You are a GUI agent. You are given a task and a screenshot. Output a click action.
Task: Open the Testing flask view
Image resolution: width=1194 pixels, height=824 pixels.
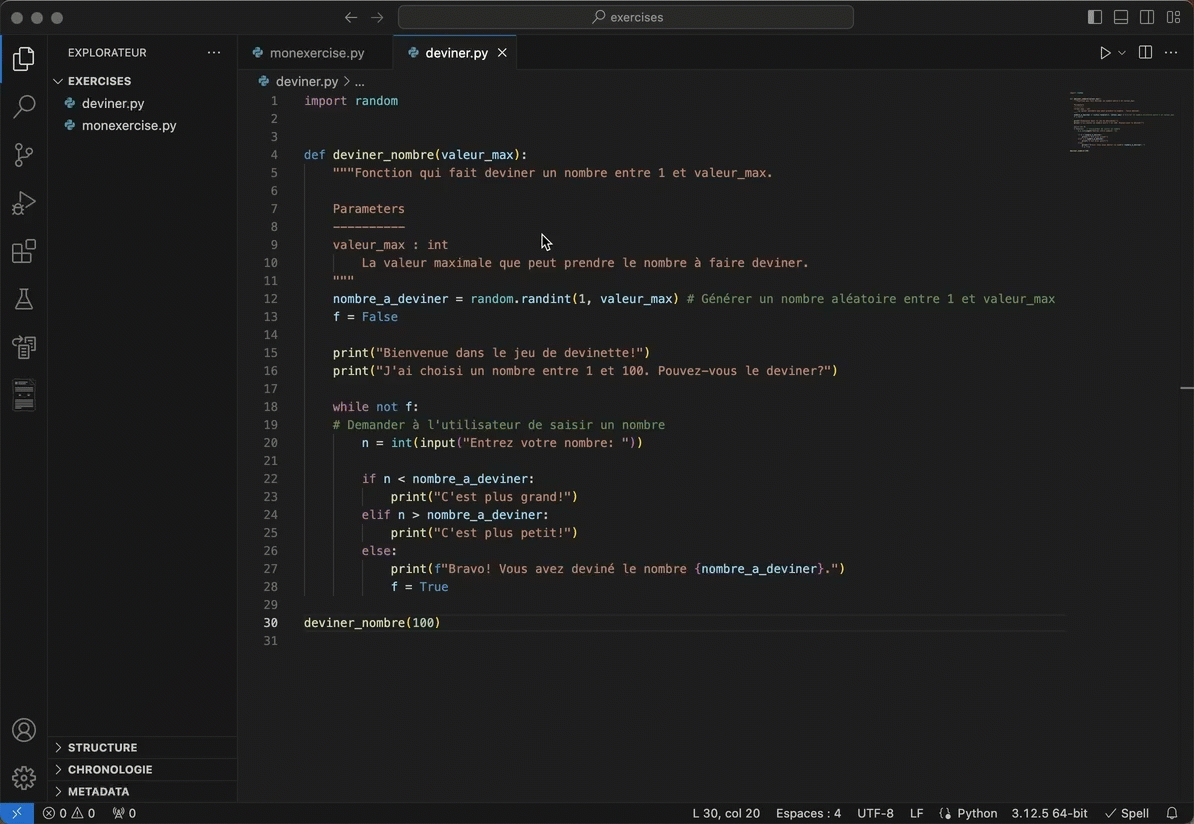coord(24,299)
